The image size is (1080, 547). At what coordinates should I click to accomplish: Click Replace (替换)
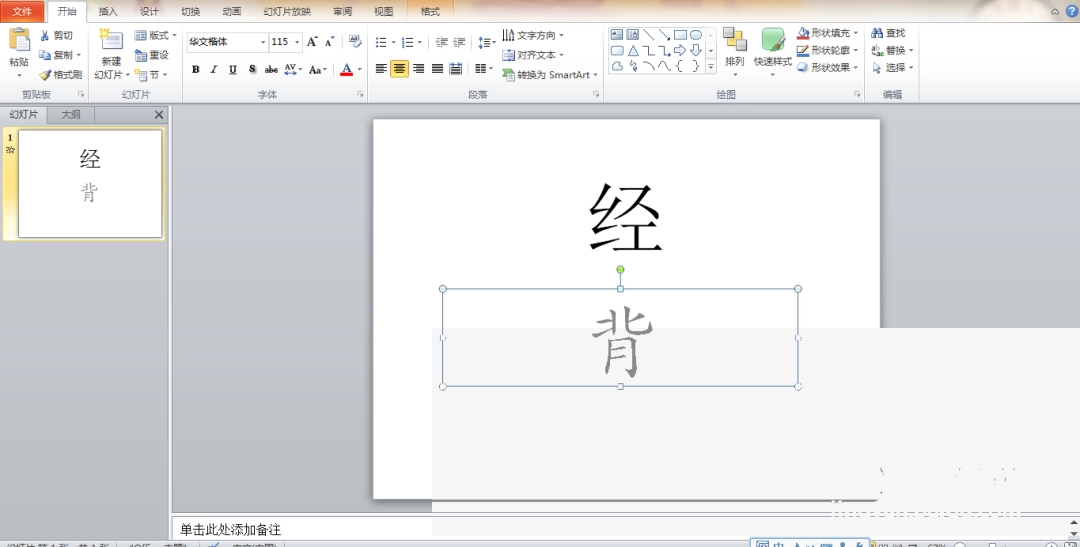click(892, 50)
